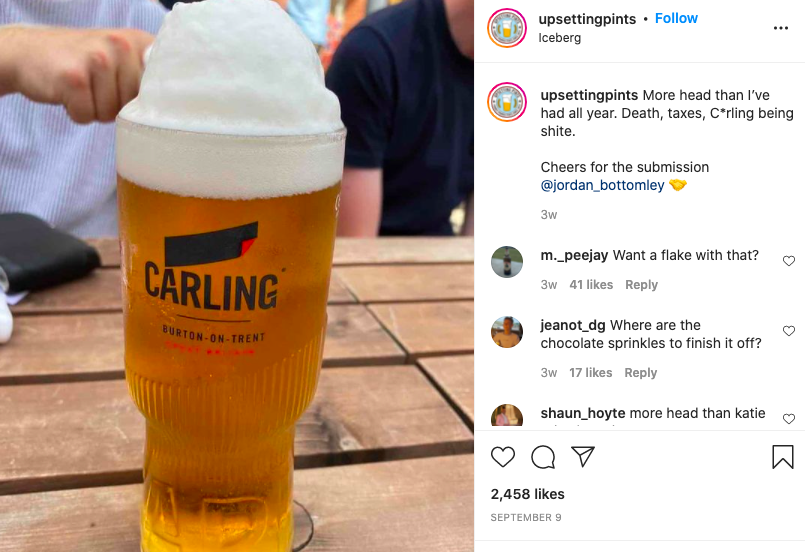Like m._peejay's comment heart
The height and width of the screenshot is (552, 805).
pos(789,261)
